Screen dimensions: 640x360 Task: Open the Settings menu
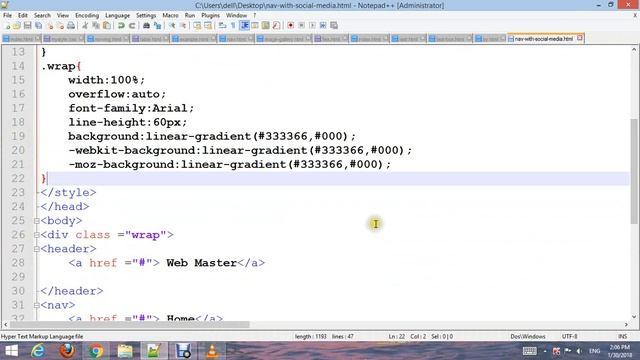click(146, 16)
